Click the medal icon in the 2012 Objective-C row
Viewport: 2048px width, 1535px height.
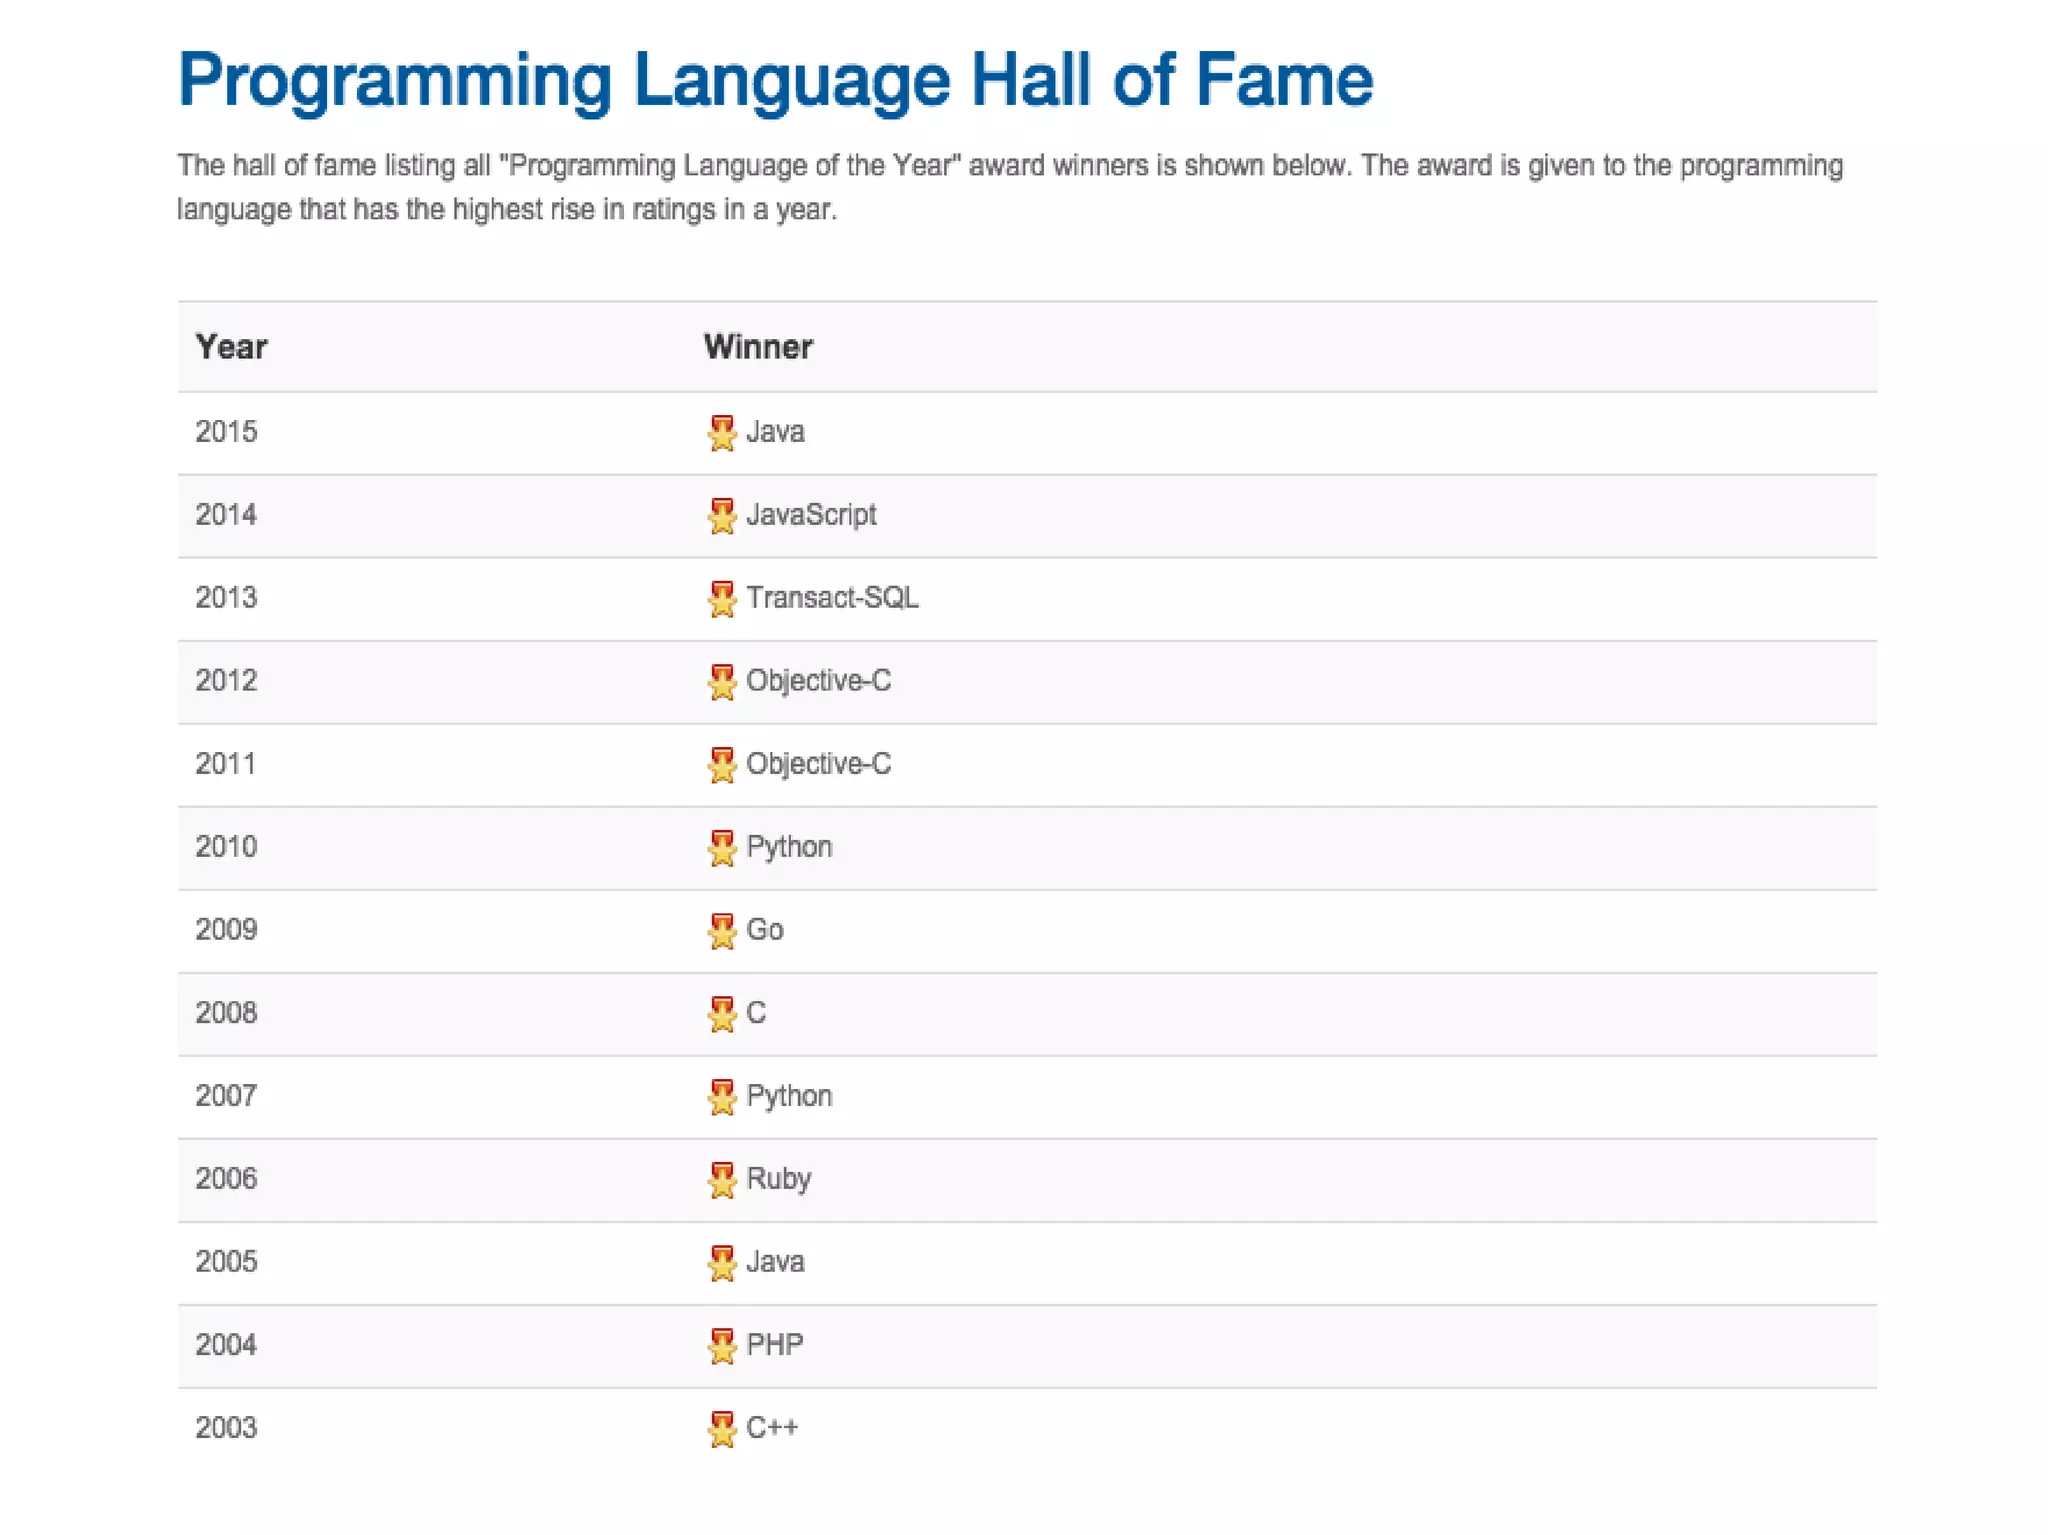coord(721,681)
